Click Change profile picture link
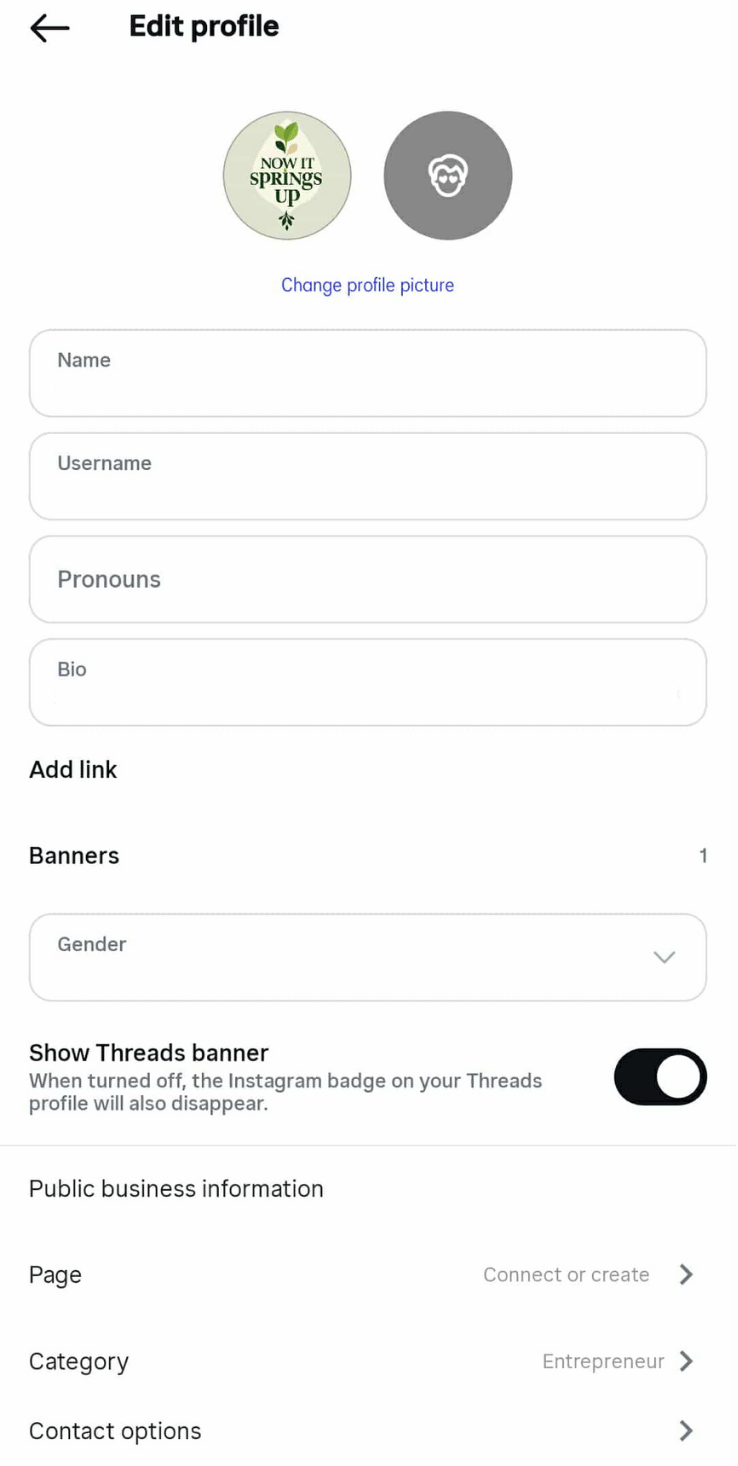This screenshot has width=738, height=1466. click(367, 285)
